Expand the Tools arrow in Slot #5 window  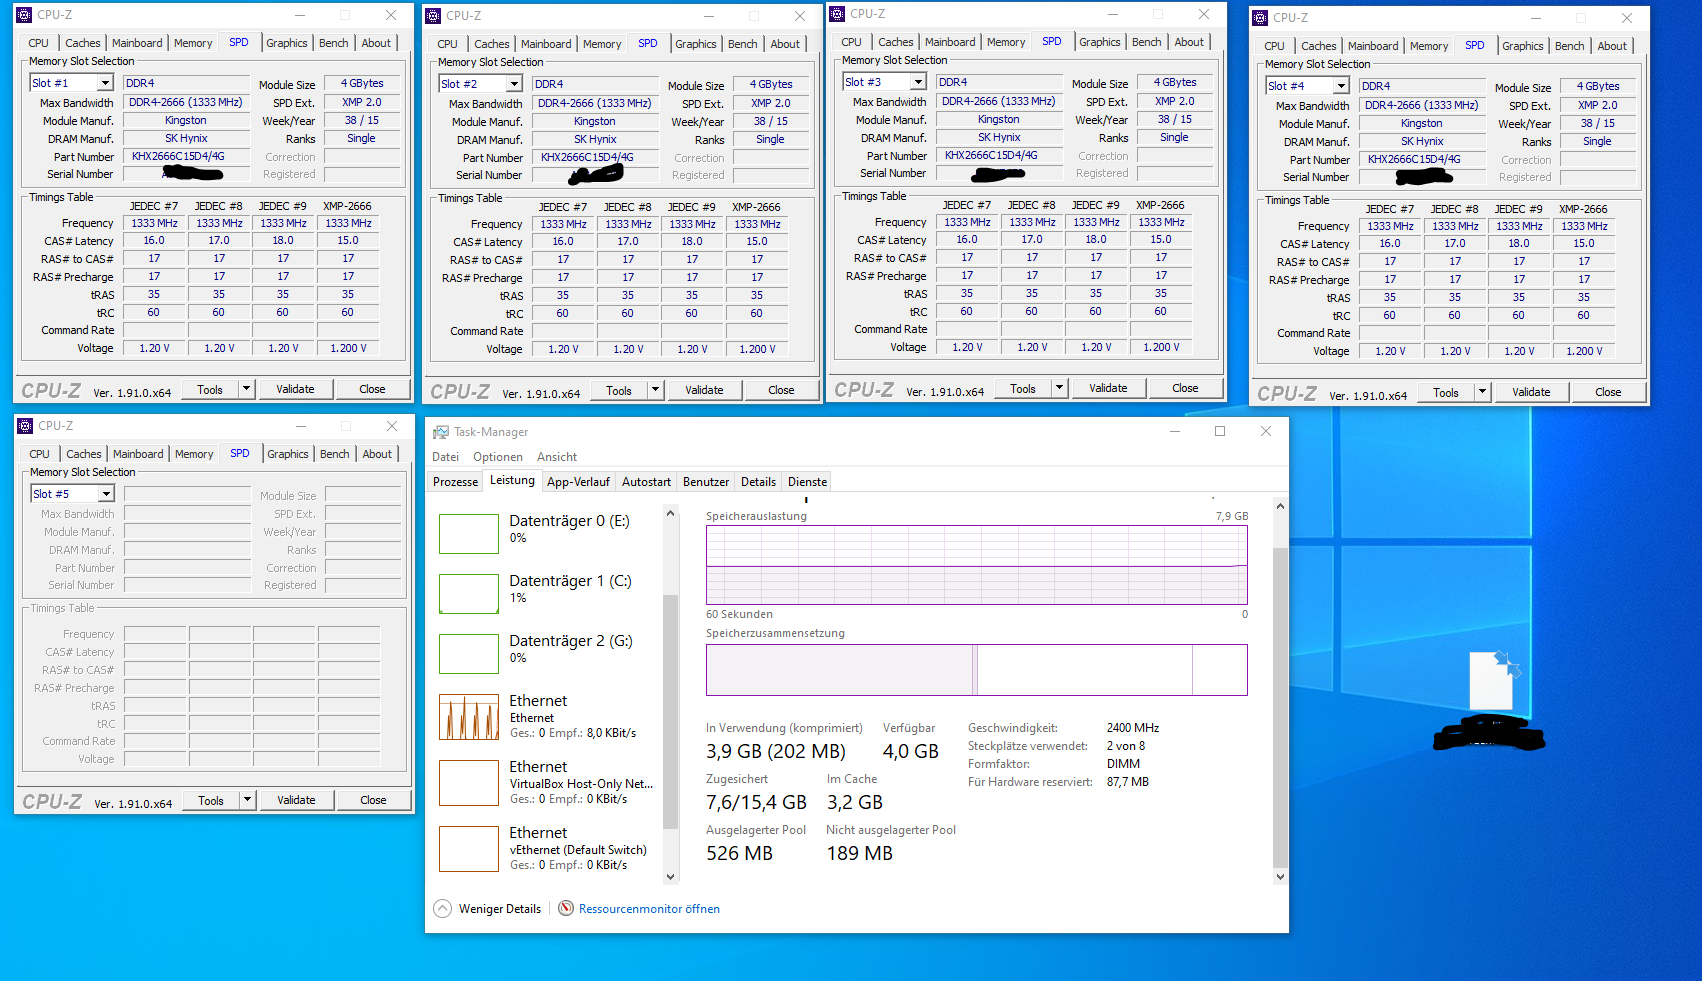[247, 800]
